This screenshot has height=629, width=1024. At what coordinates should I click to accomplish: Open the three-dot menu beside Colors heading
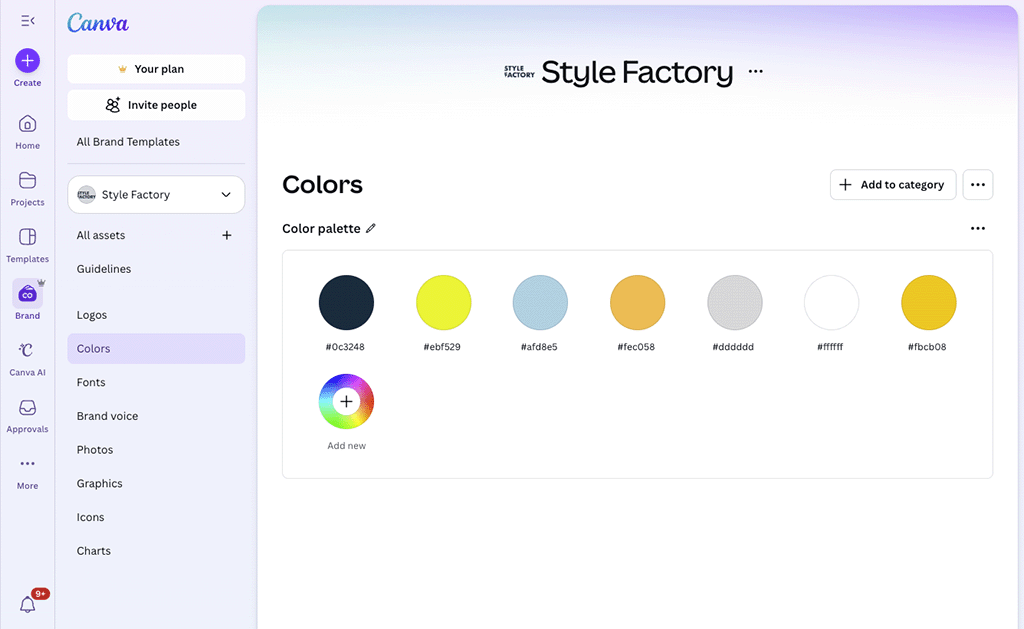point(977,184)
